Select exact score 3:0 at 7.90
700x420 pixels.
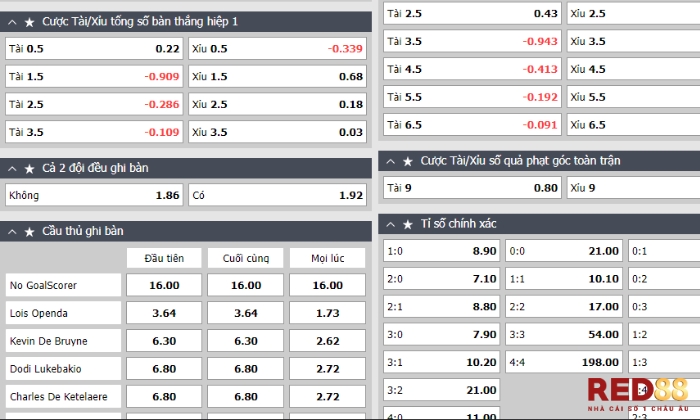pyautogui.click(x=442, y=334)
